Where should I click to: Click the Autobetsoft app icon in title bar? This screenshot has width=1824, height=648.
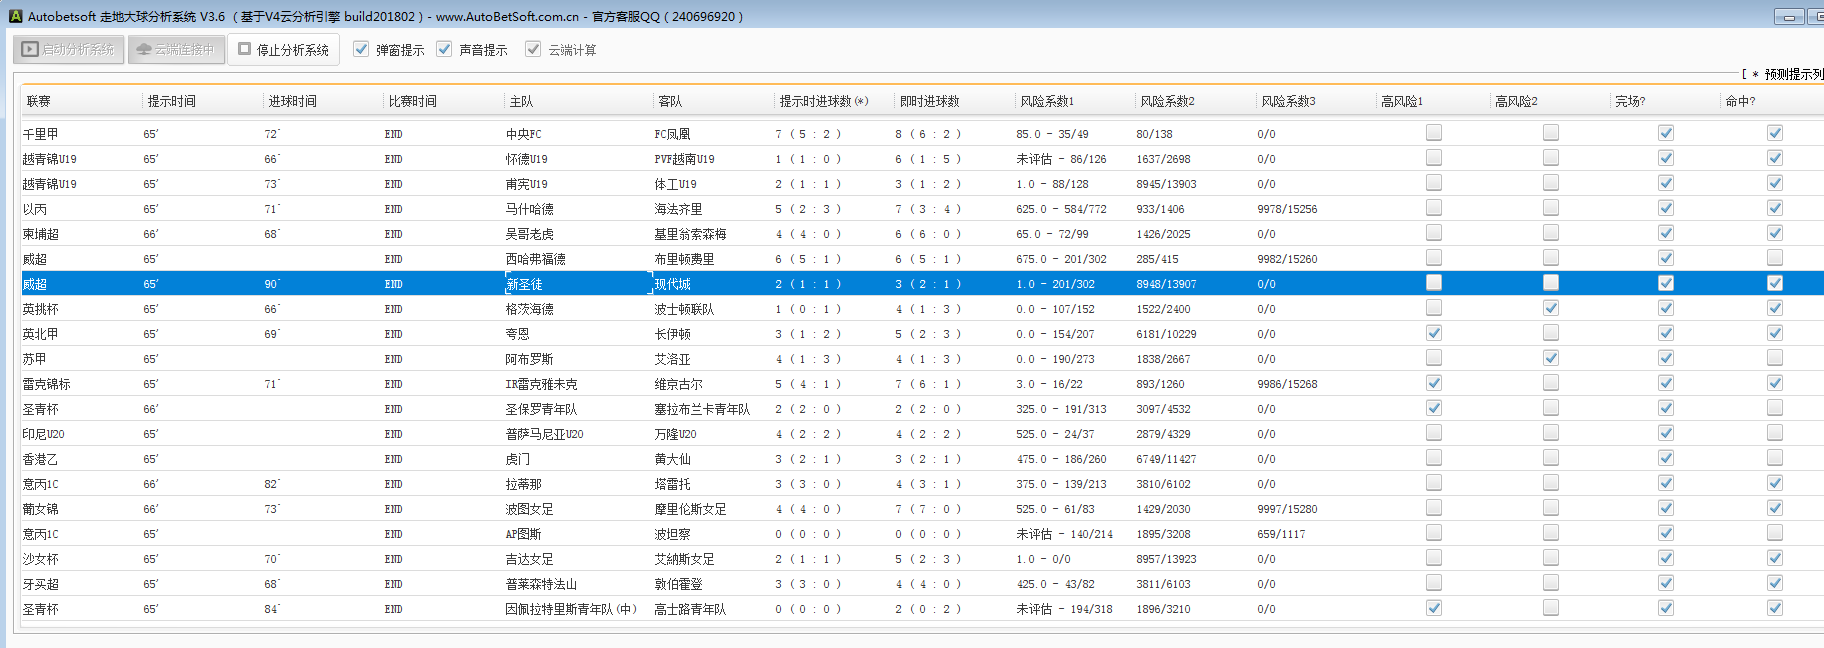15,16
